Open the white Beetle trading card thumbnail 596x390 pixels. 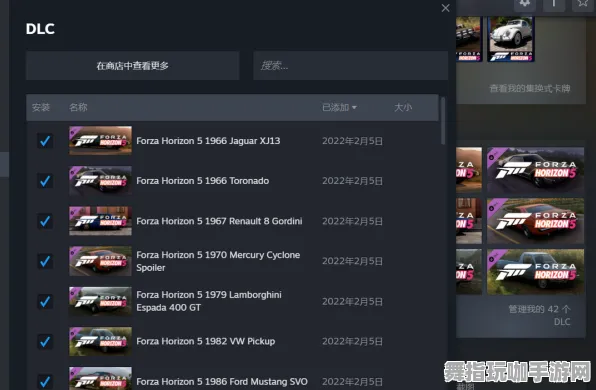[511, 39]
